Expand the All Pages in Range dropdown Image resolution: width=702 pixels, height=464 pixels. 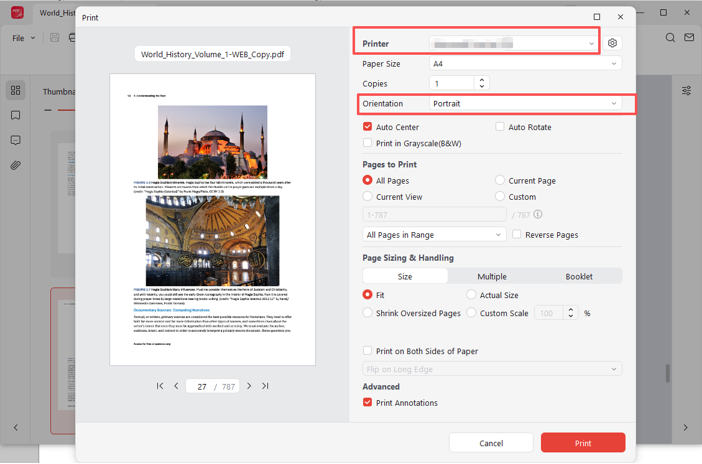click(434, 235)
